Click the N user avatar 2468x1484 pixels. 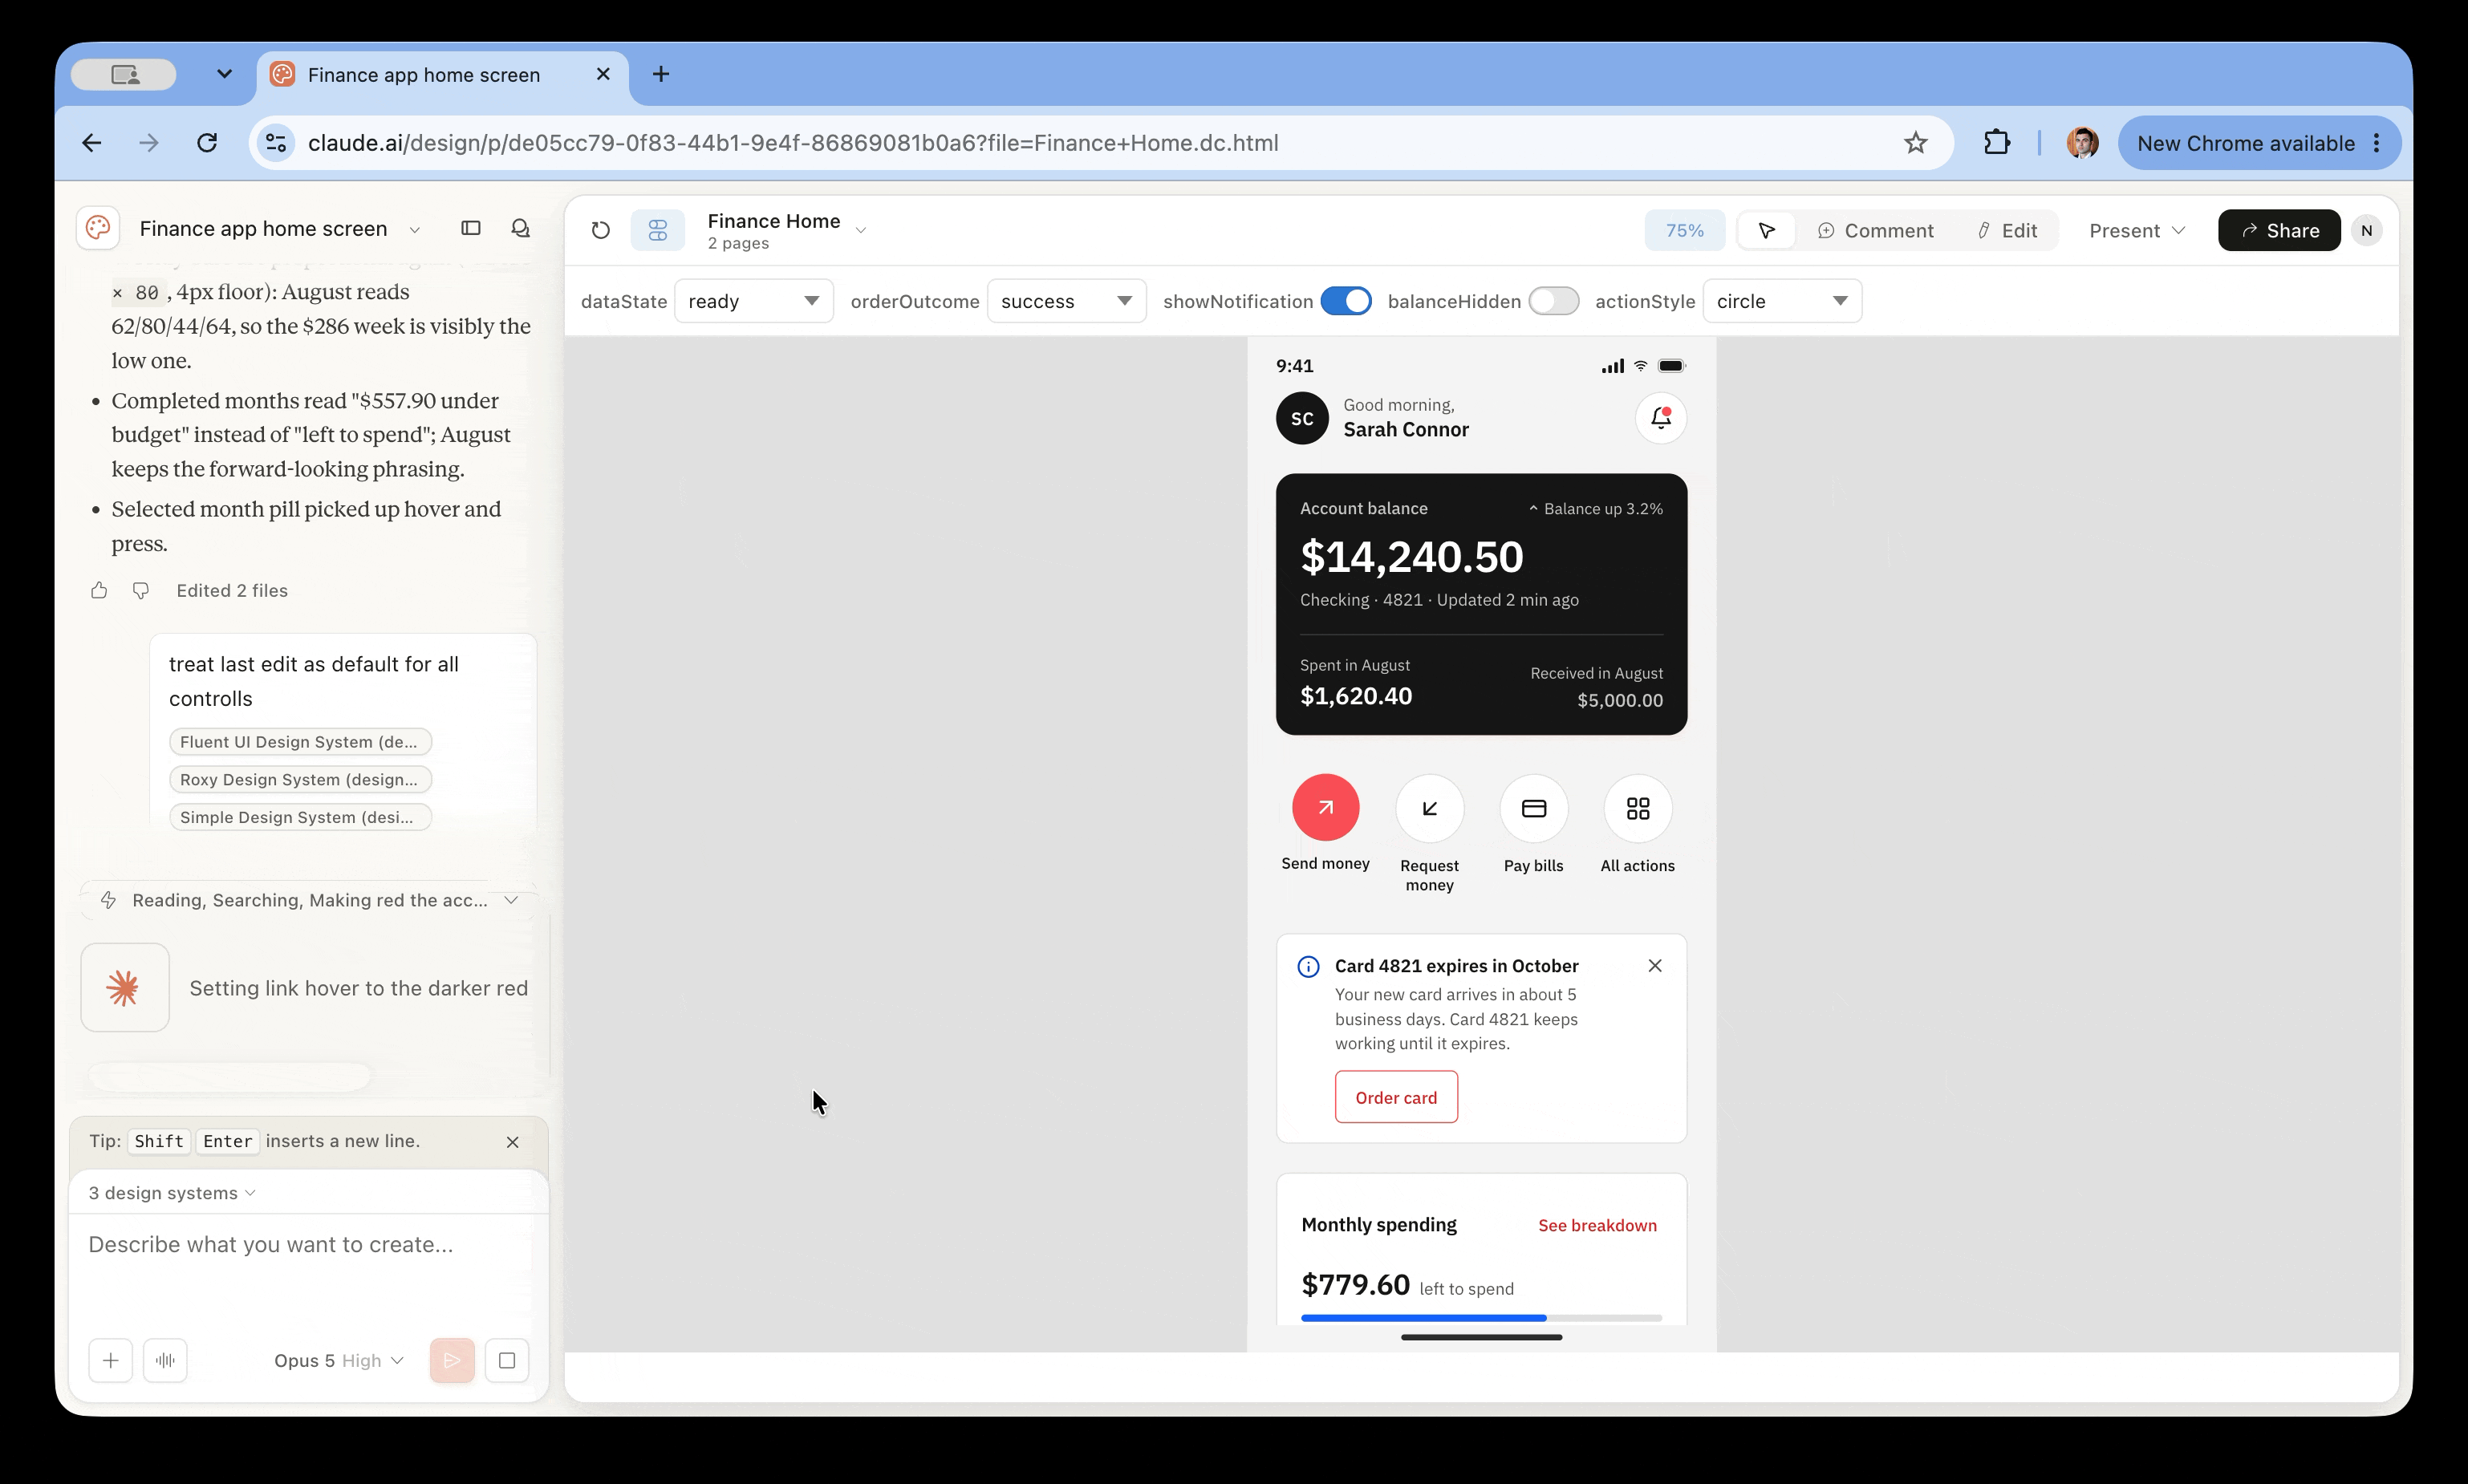point(2366,230)
